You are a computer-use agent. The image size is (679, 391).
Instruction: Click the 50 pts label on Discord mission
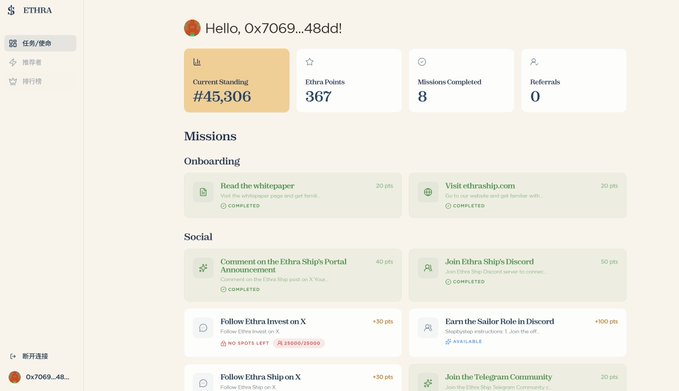click(x=609, y=262)
